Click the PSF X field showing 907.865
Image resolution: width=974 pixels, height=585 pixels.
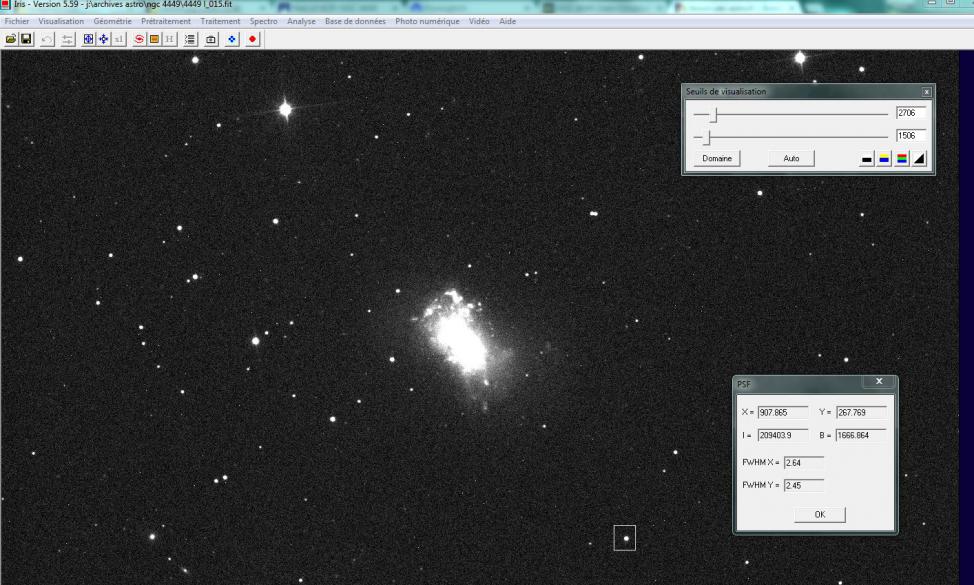coord(783,412)
